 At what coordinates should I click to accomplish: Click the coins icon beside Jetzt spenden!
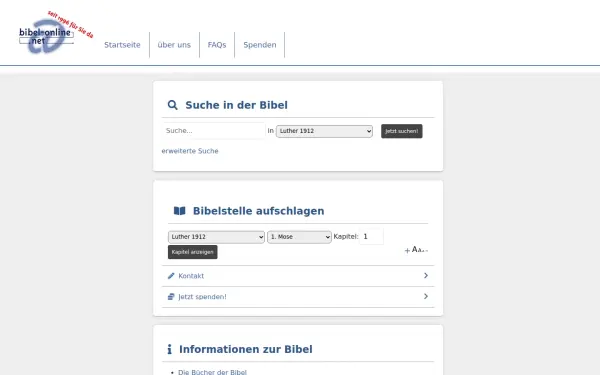pos(171,297)
